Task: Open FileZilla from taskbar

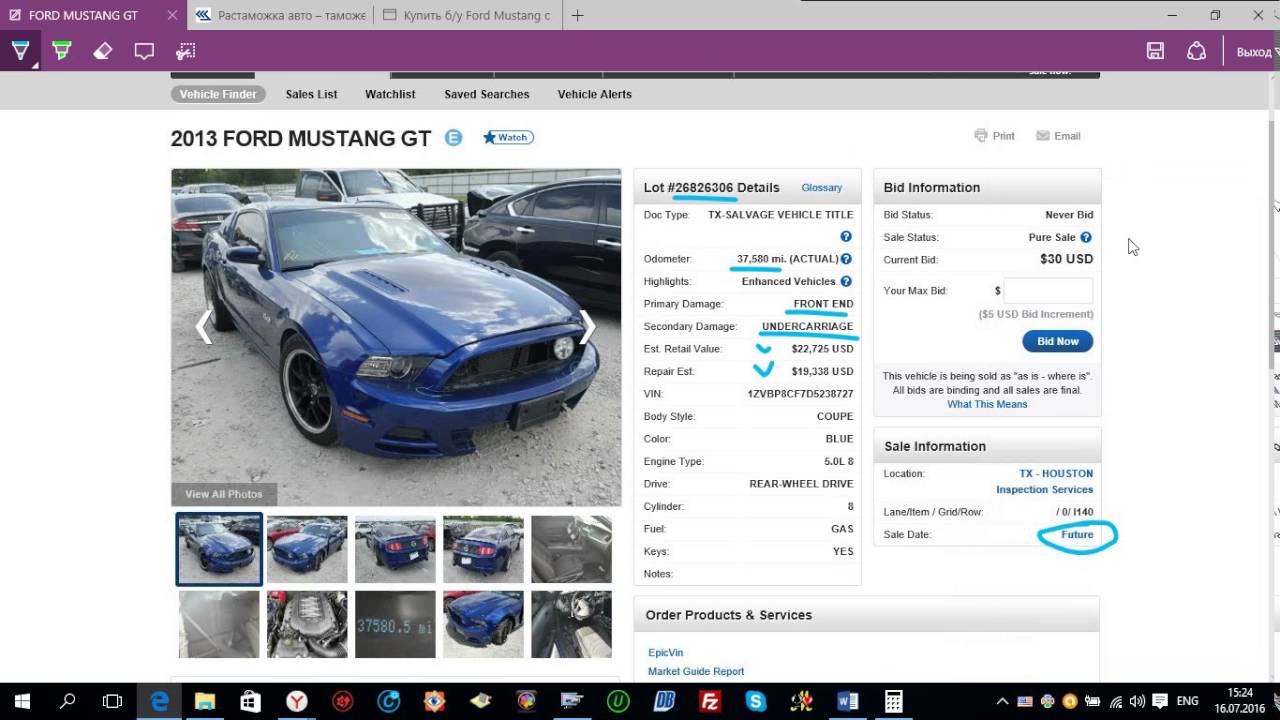Action: [710, 701]
